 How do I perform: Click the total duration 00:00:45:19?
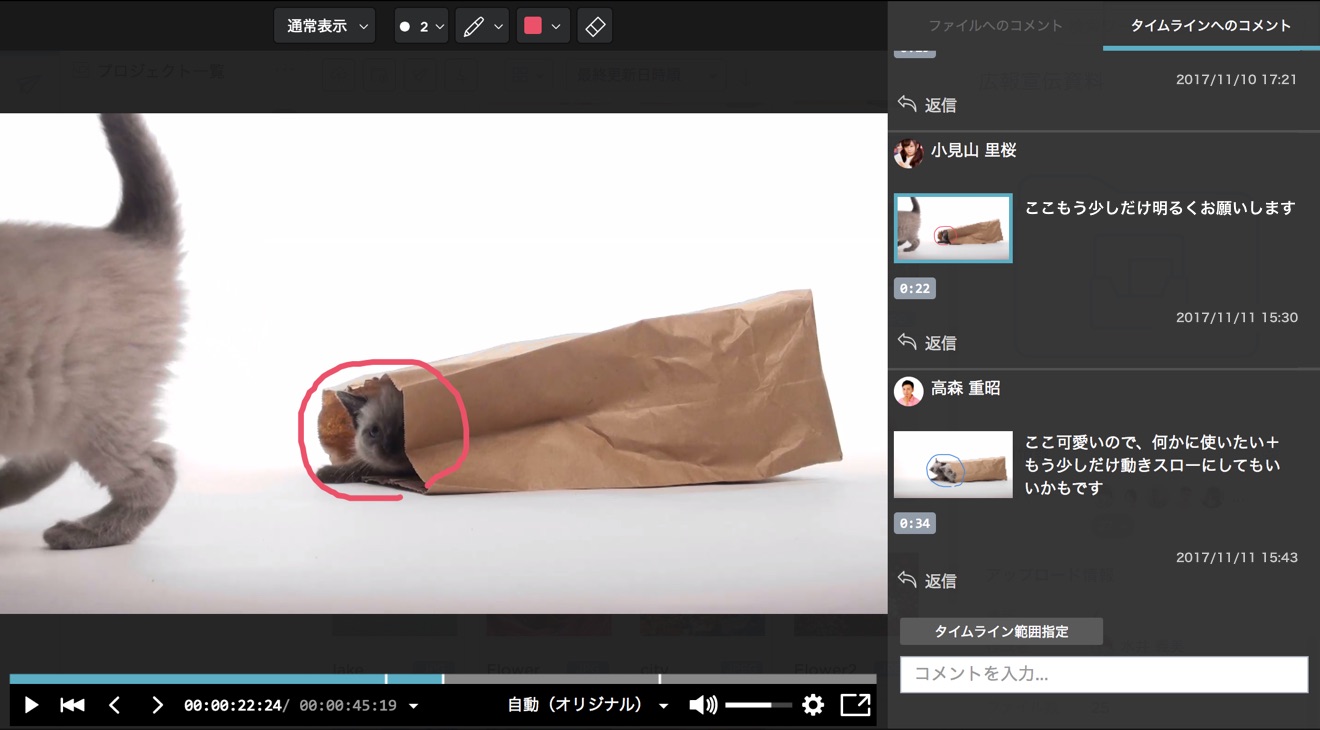[348, 706]
